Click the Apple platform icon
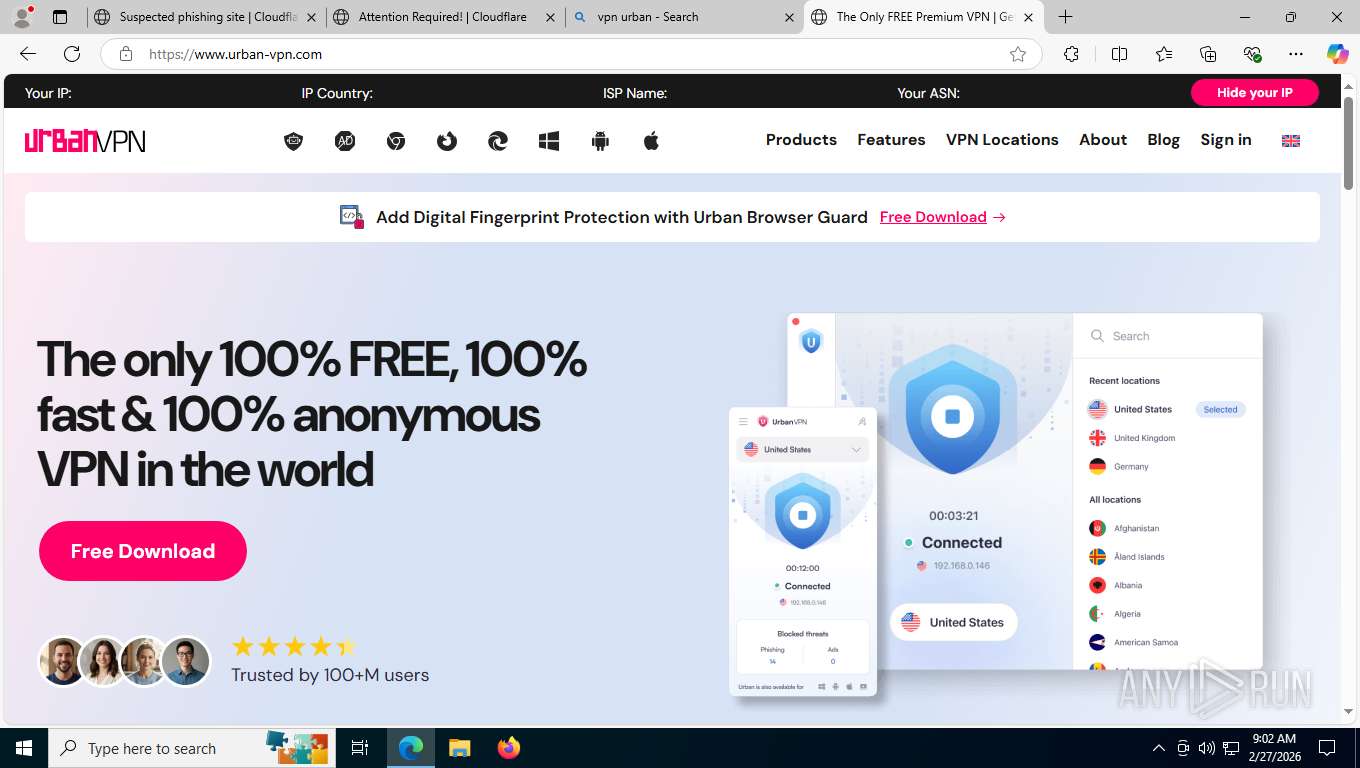Image resolution: width=1360 pixels, height=768 pixels. coord(651,141)
